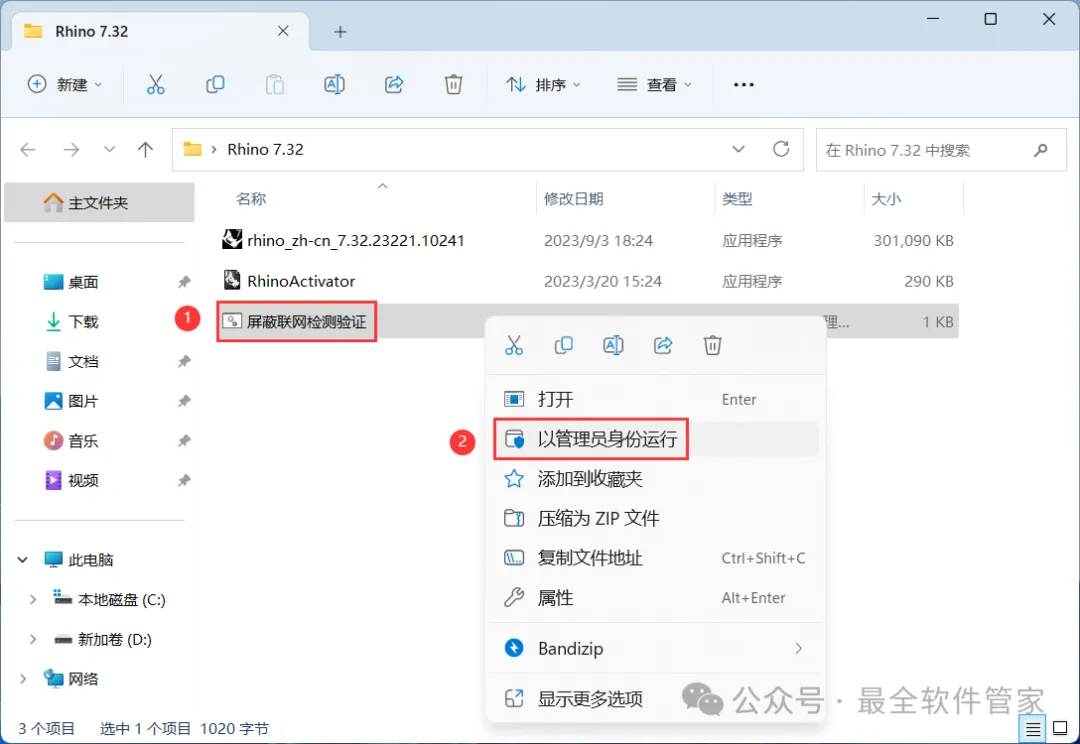Click the Copy icon in the context menu
Screen dimensions: 1080x744
(x=563, y=345)
